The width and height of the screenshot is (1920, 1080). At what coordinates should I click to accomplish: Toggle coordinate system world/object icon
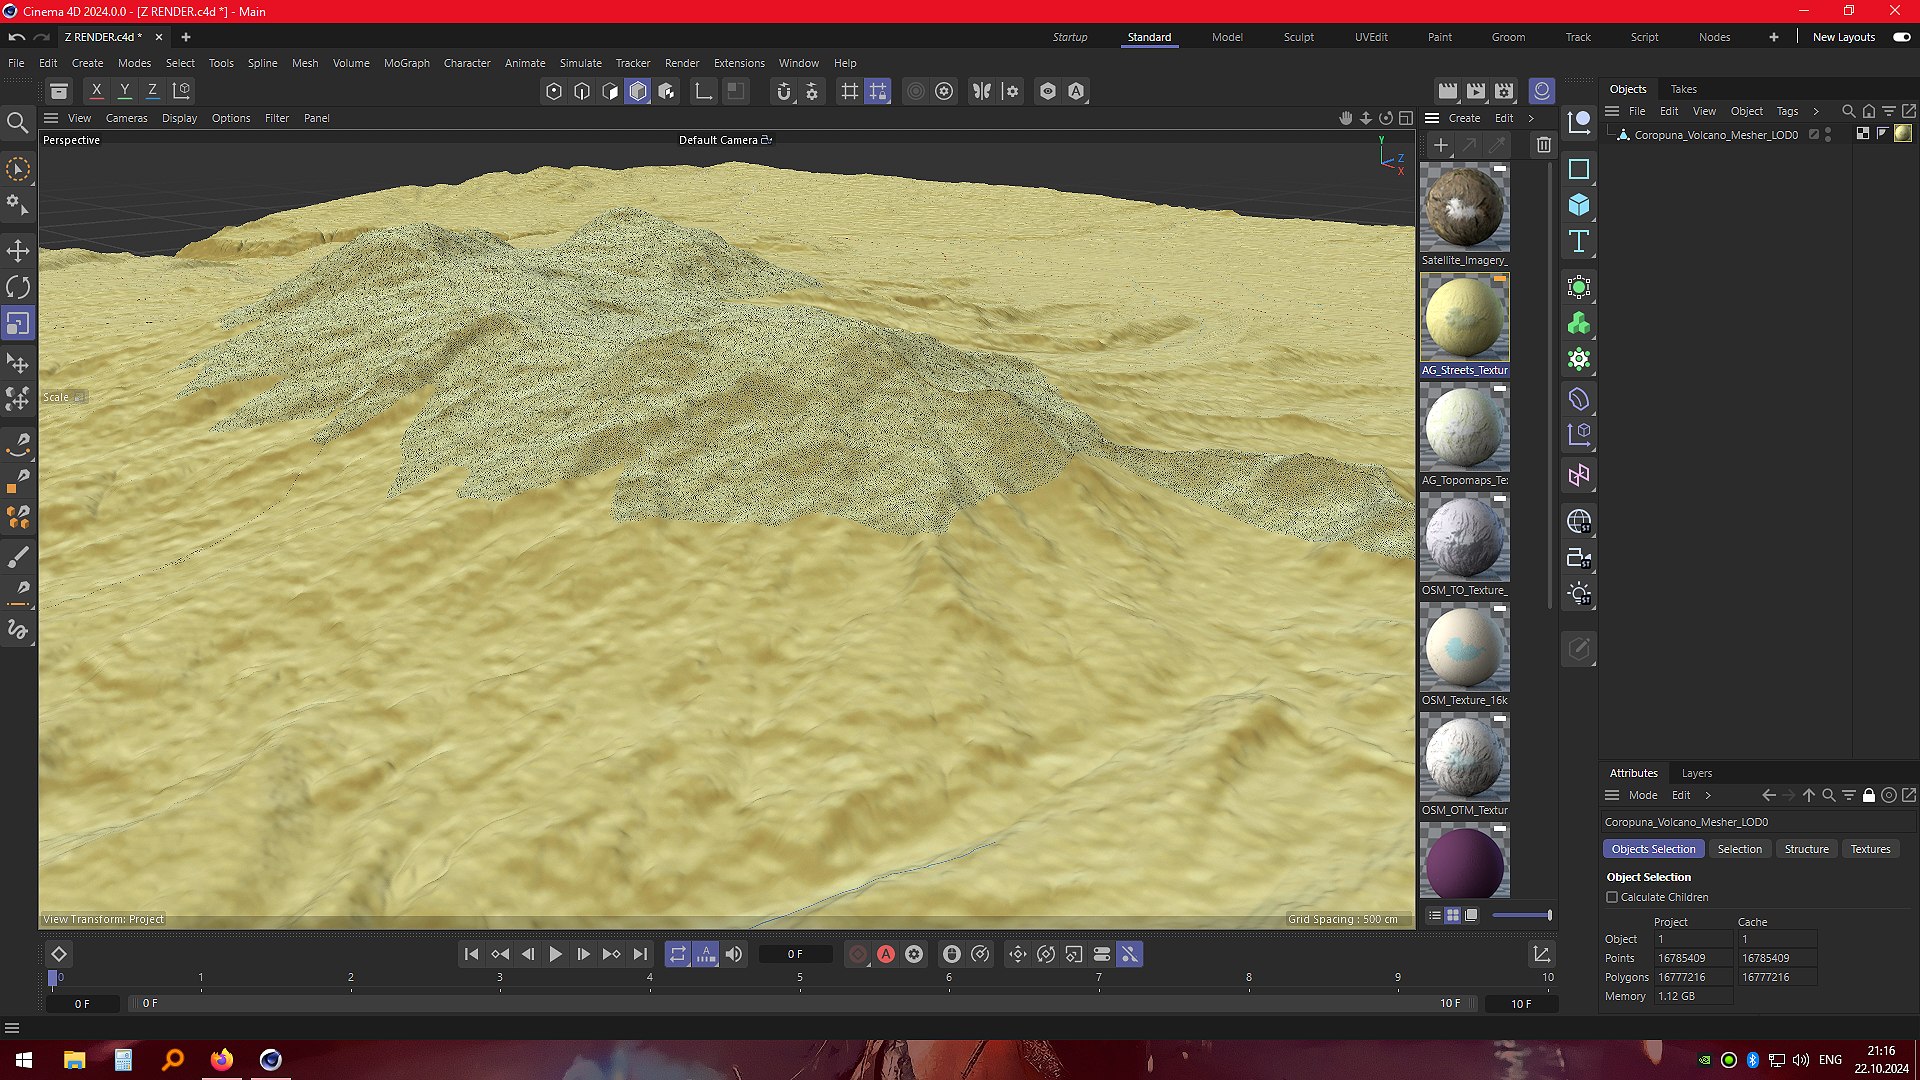tap(182, 91)
